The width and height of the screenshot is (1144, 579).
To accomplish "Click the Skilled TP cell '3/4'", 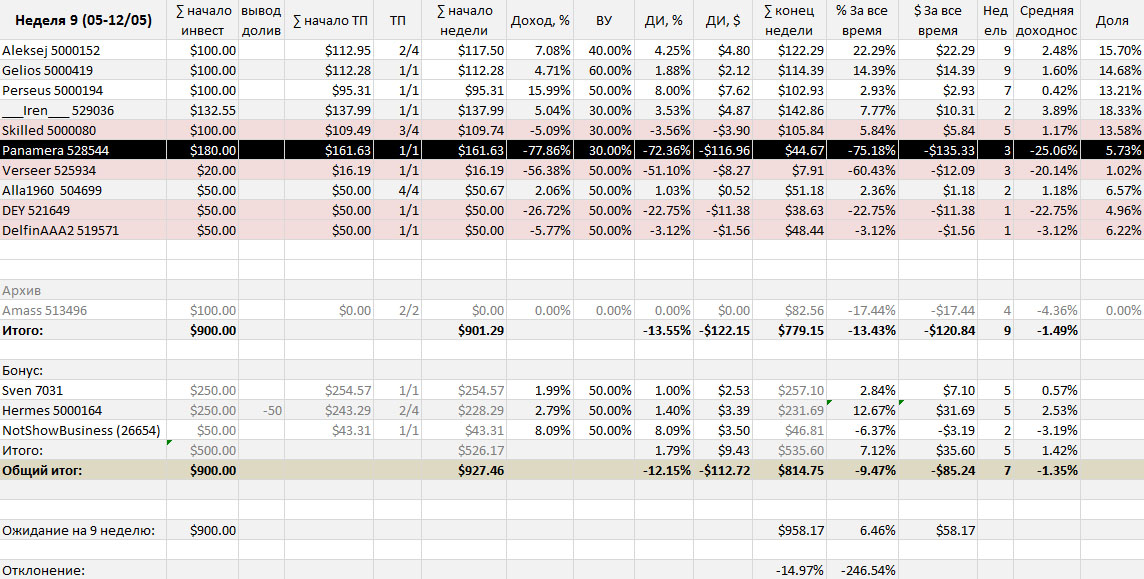I will (398, 131).
